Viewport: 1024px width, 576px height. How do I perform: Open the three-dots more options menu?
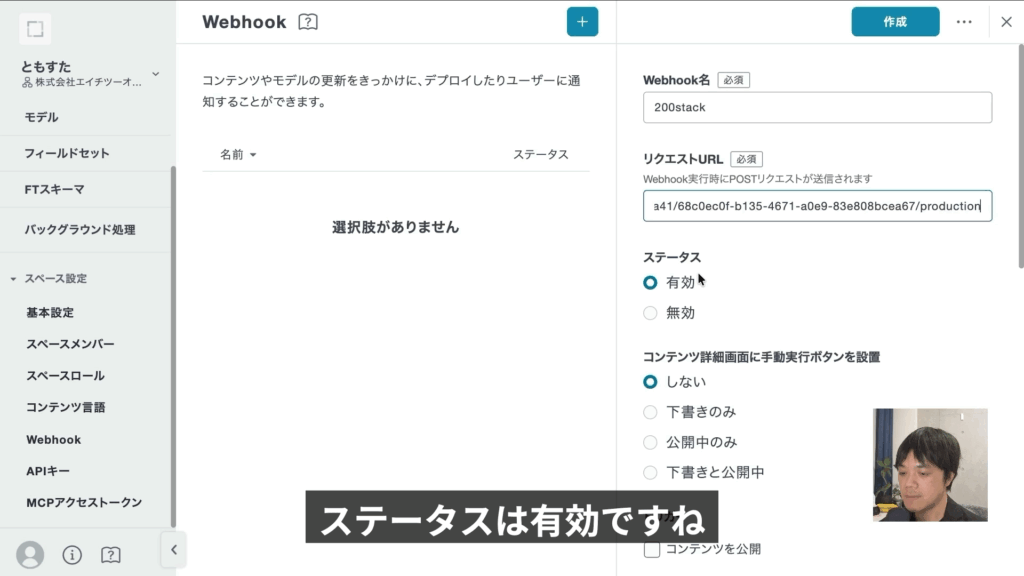click(x=964, y=22)
